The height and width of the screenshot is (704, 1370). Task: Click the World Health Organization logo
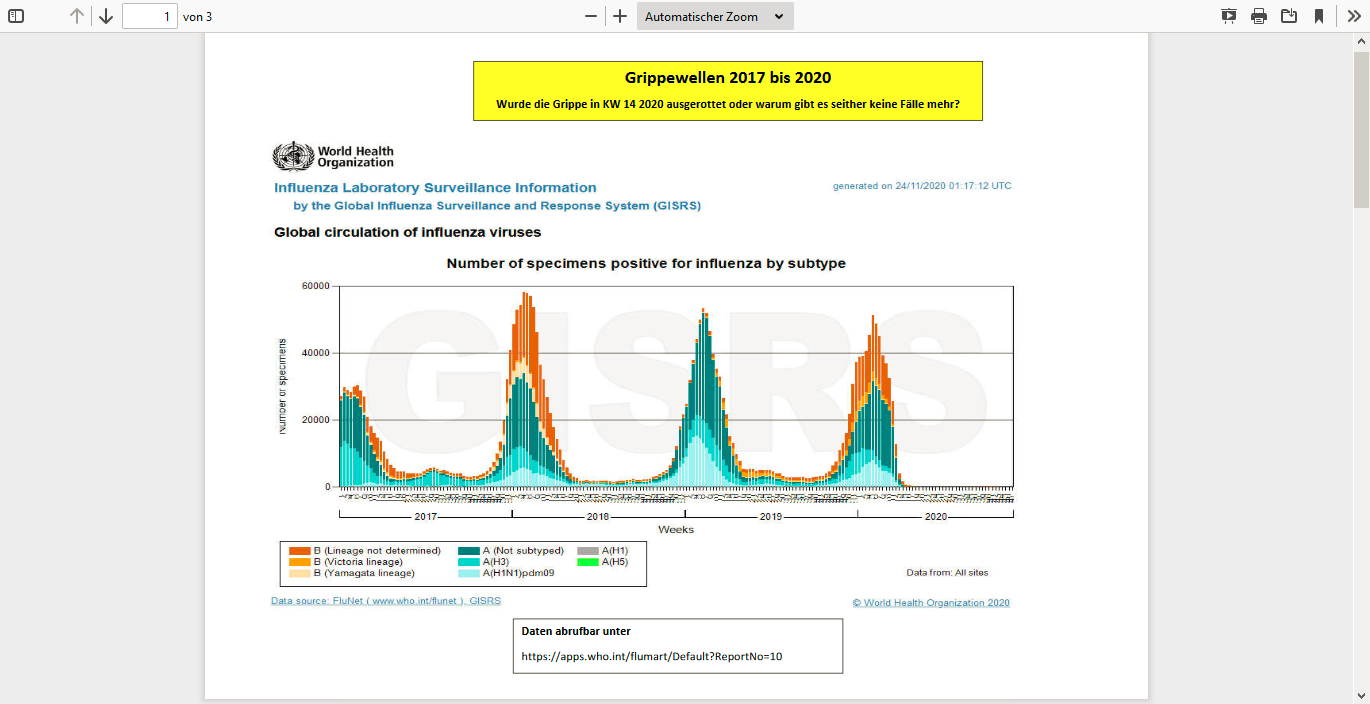[x=333, y=156]
